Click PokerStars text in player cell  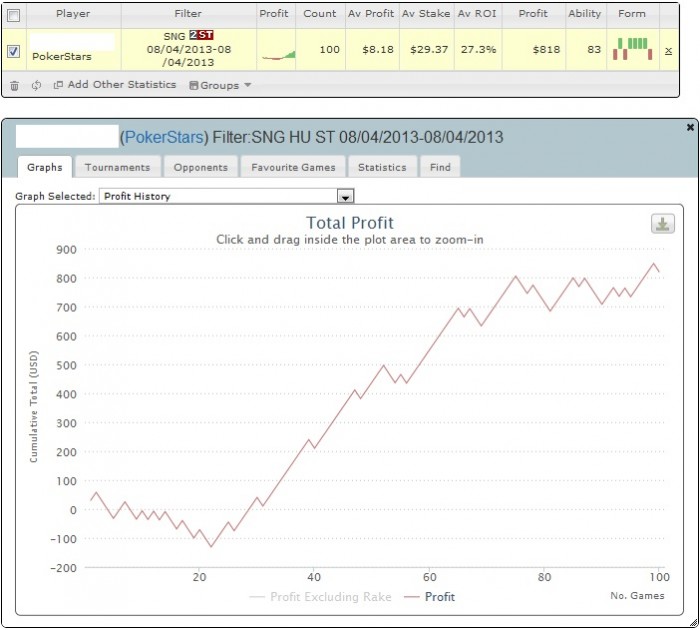click(x=62, y=57)
